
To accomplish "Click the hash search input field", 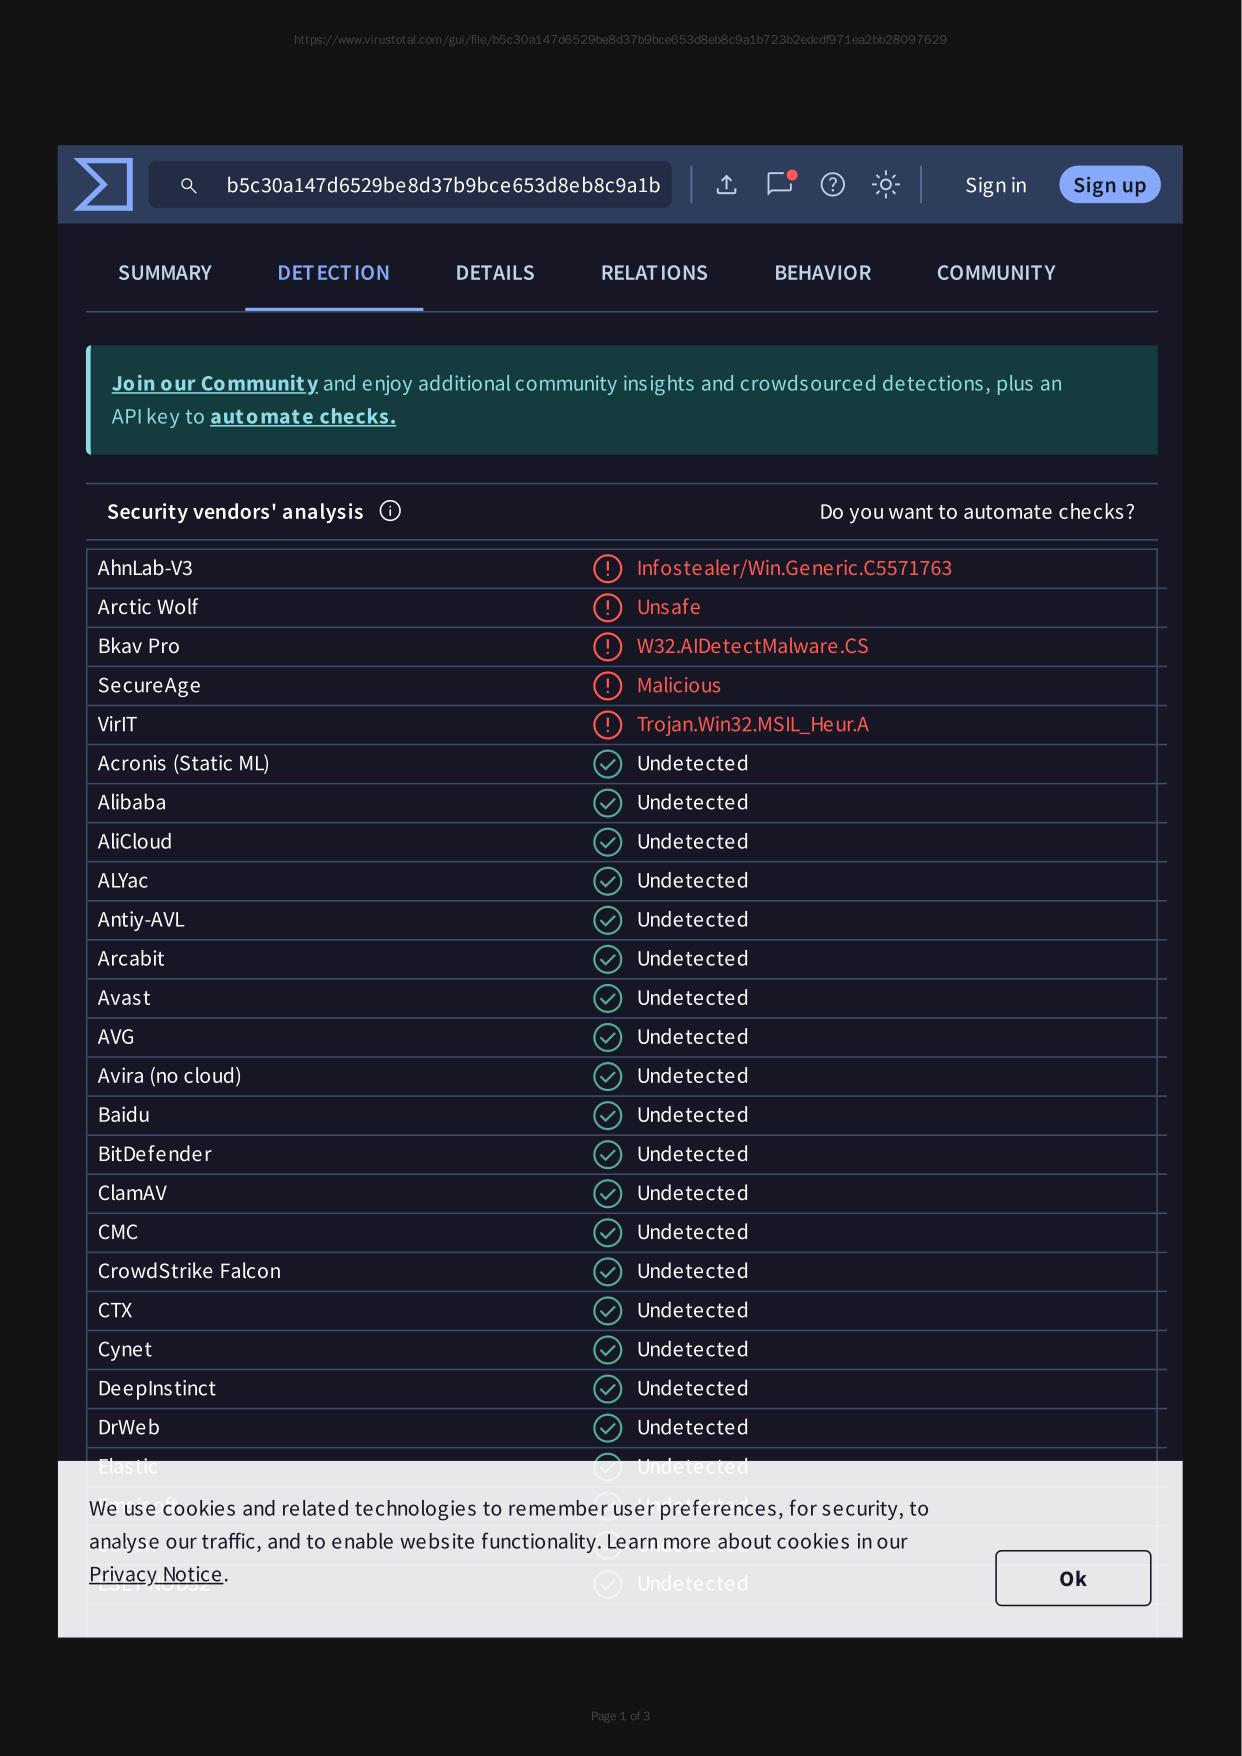I will (442, 186).
